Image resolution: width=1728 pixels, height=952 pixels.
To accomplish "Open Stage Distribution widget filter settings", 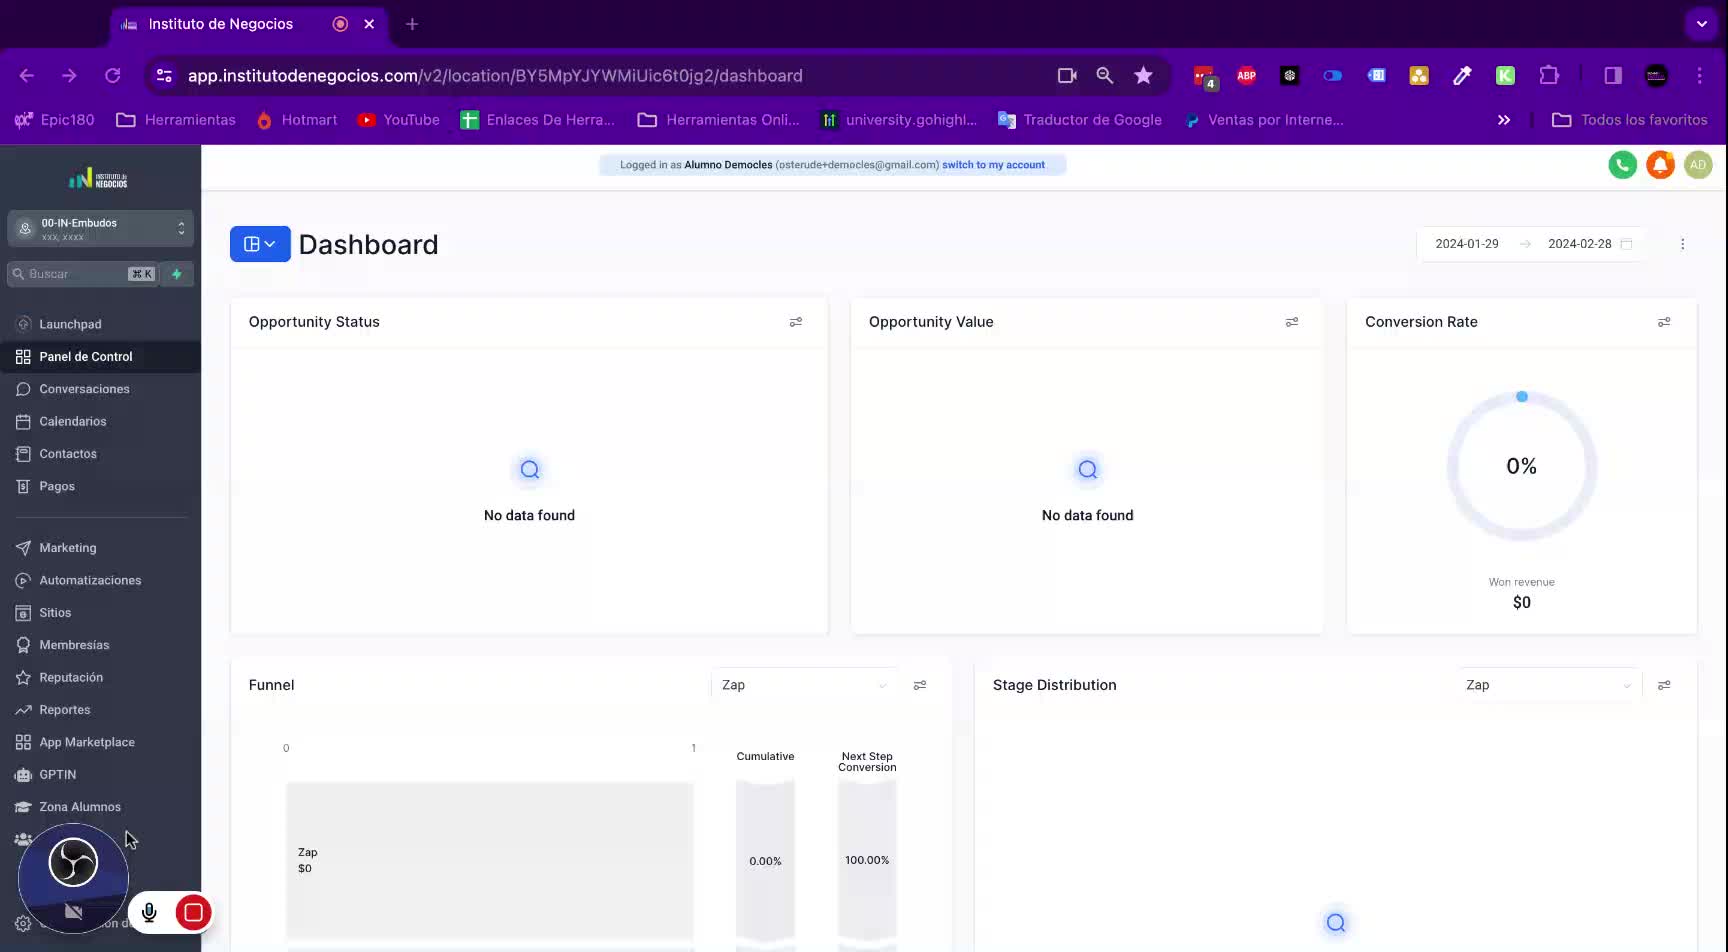I will coord(1664,685).
